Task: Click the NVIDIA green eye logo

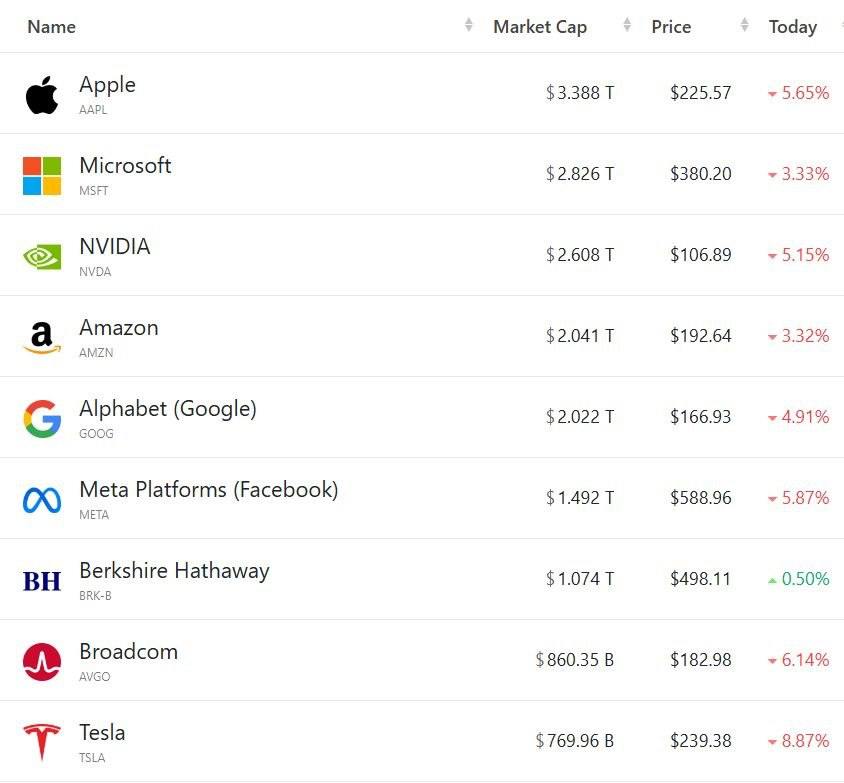Action: point(42,257)
